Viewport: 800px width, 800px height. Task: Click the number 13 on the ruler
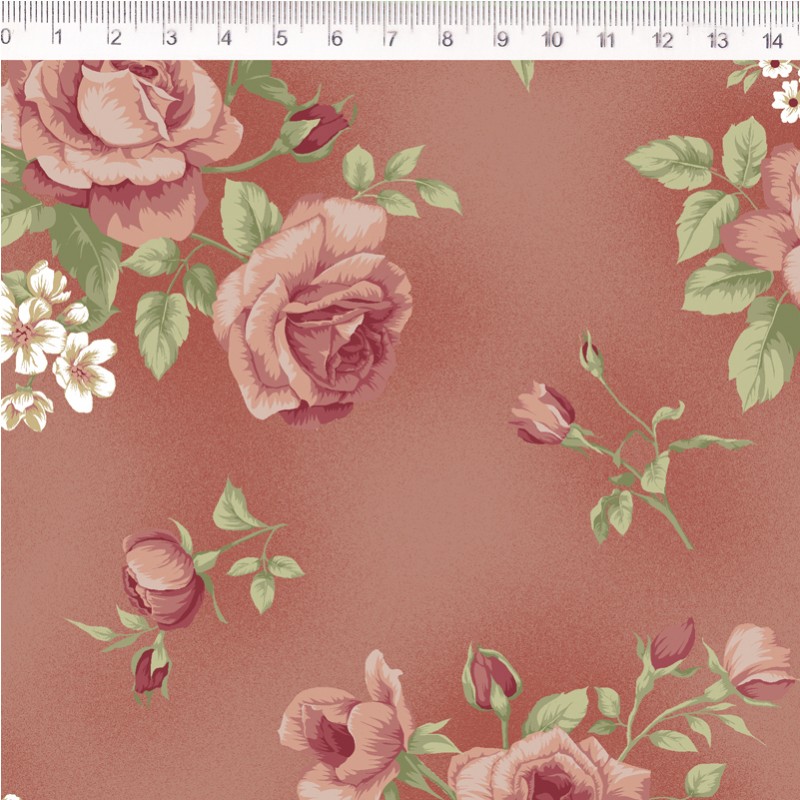click(x=718, y=40)
